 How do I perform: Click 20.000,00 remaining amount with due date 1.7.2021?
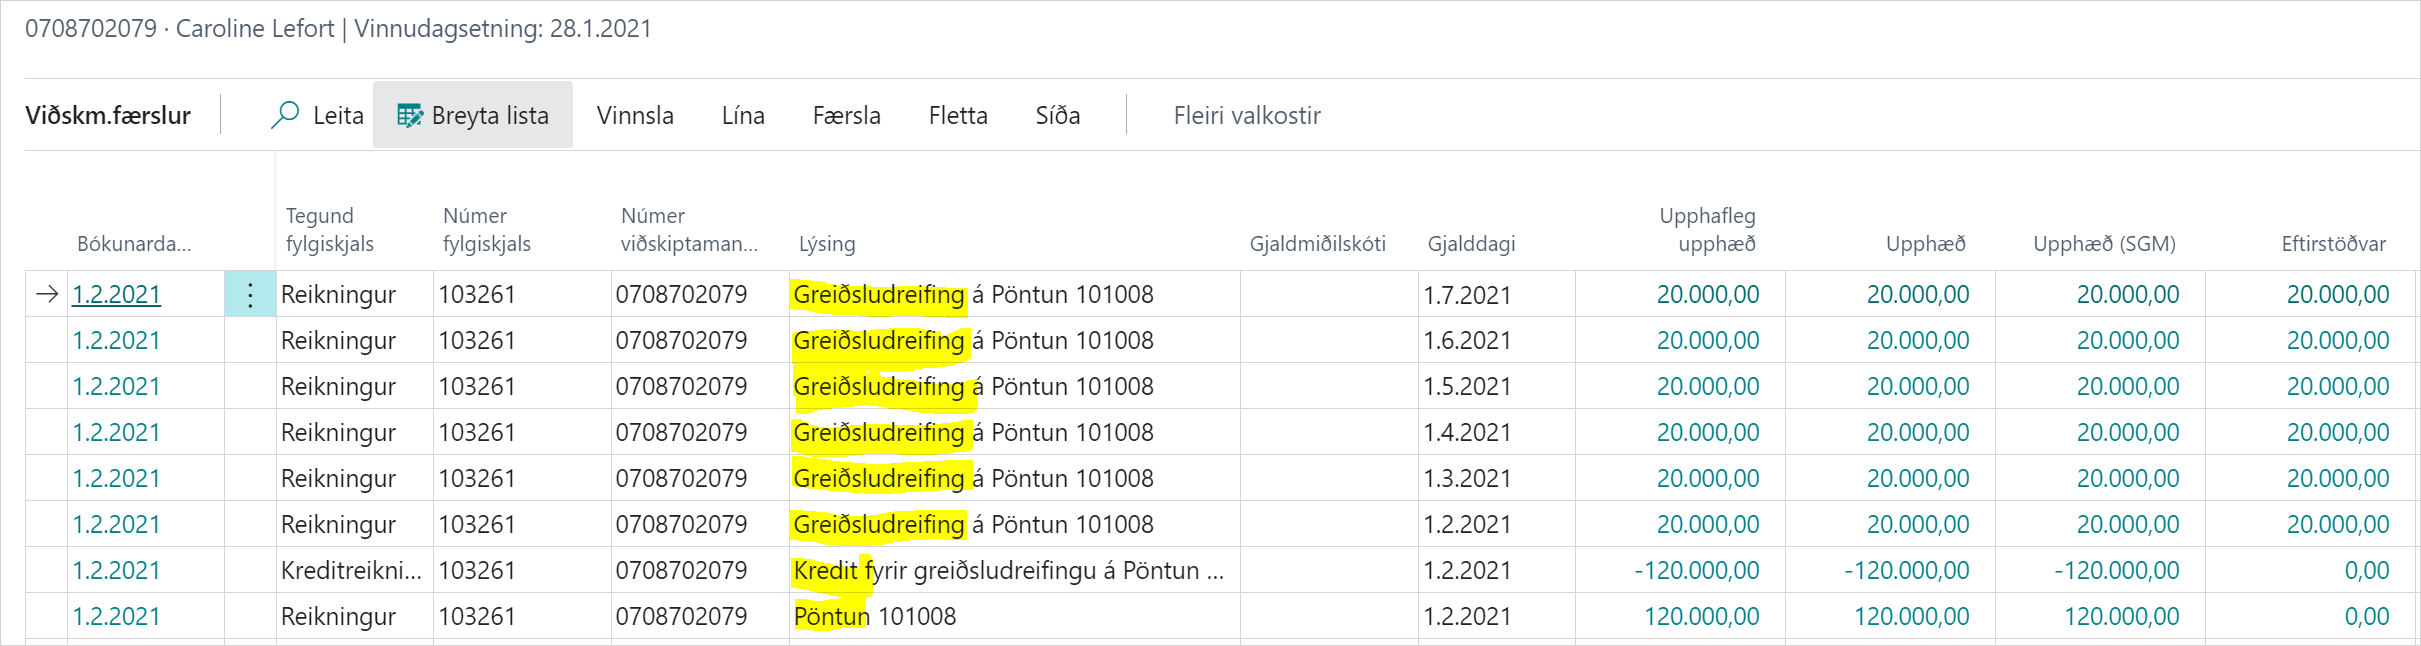[x=2337, y=295]
